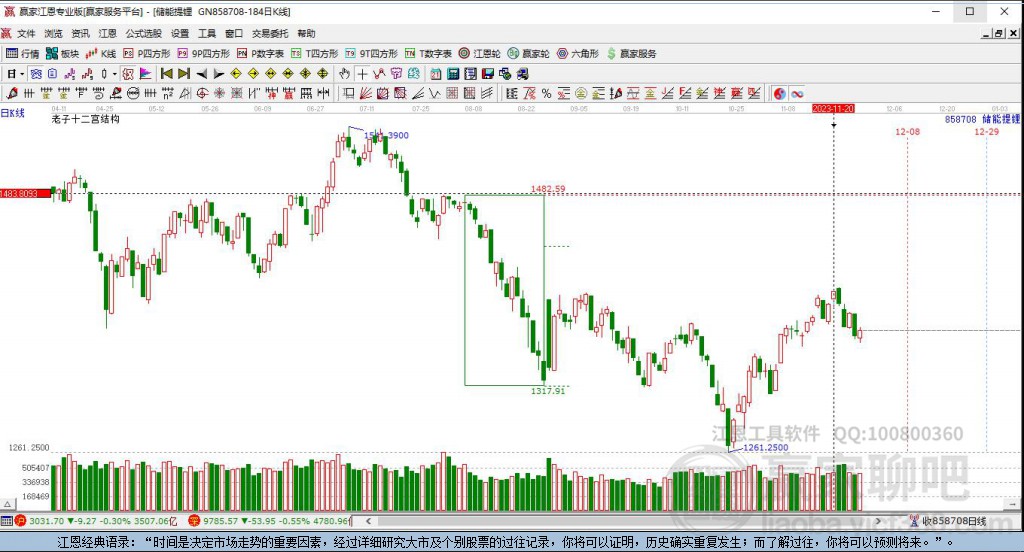Click the black left-arrow step-back icon
Screen dimensions: 1024x552
[202, 74]
